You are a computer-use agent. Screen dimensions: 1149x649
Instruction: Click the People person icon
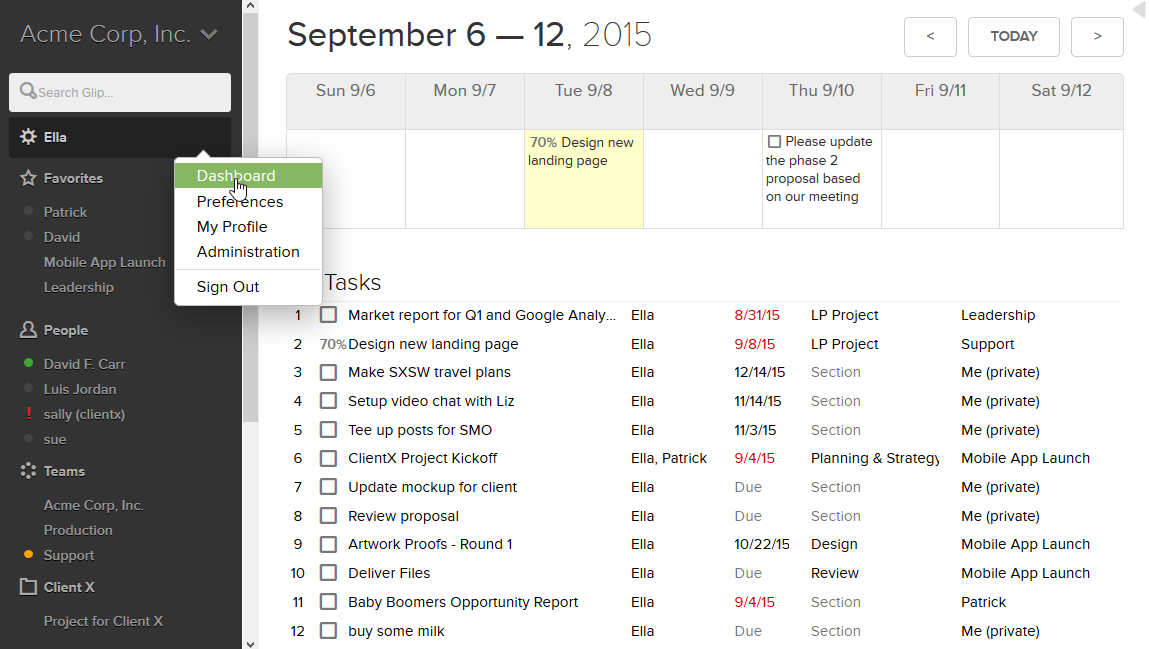click(x=28, y=330)
